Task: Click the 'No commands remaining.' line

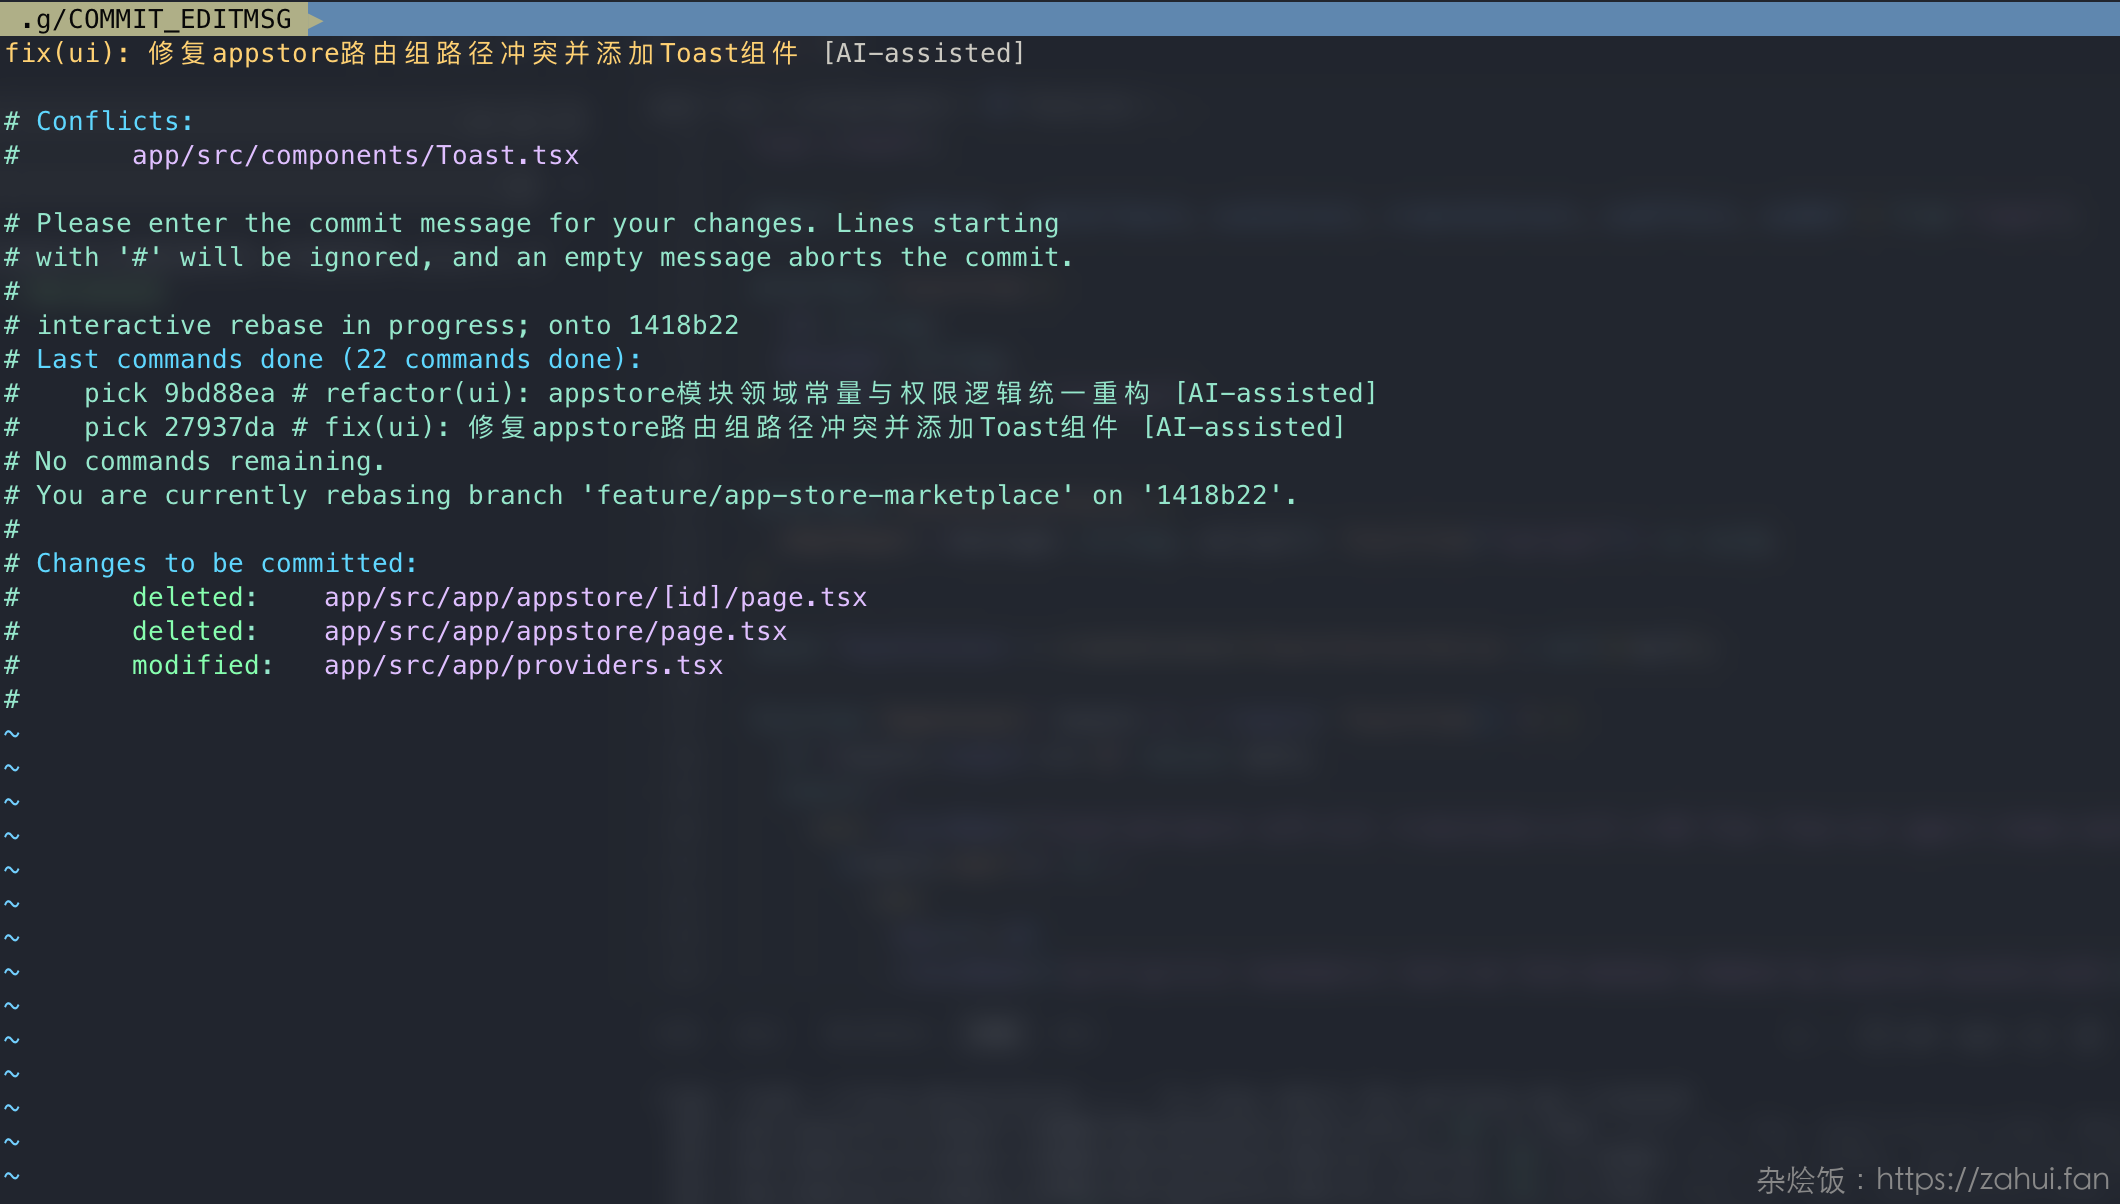Action: [195, 461]
